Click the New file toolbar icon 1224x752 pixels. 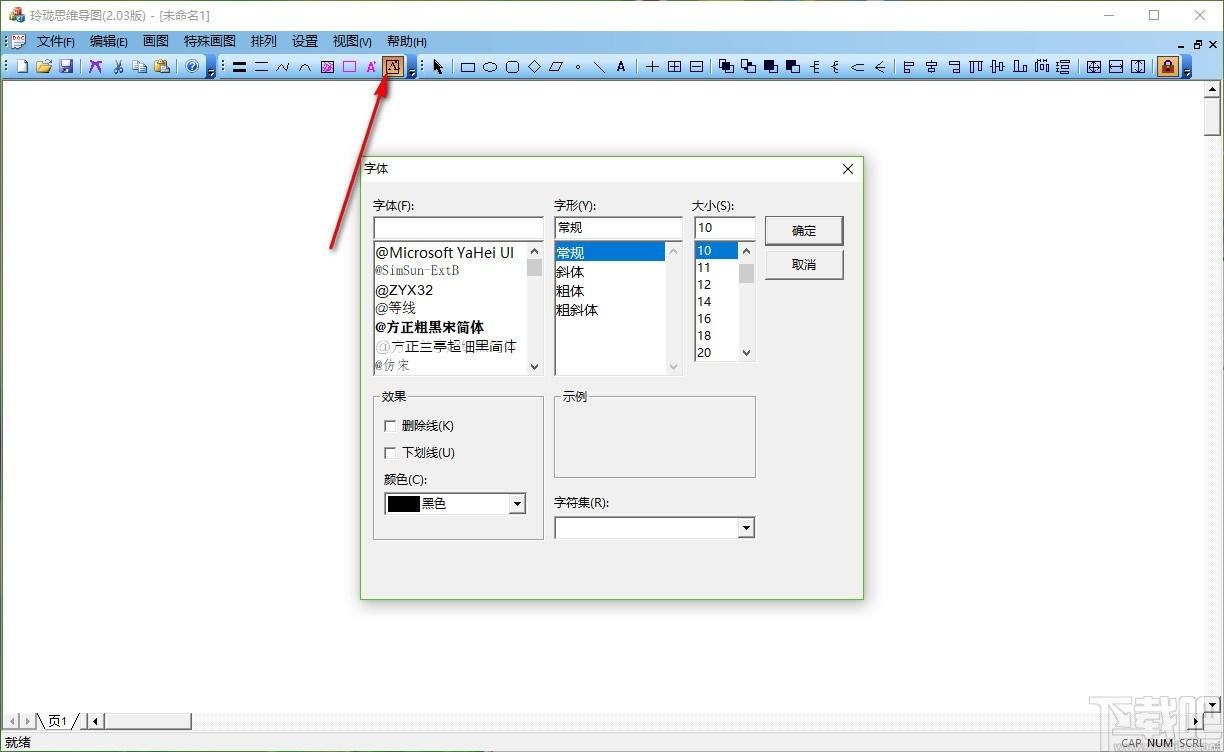pyautogui.click(x=22, y=67)
